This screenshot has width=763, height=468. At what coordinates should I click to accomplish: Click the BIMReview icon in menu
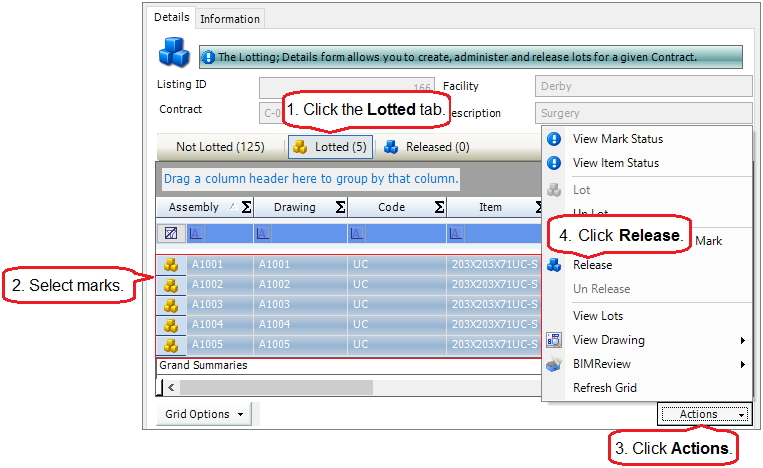click(x=554, y=364)
